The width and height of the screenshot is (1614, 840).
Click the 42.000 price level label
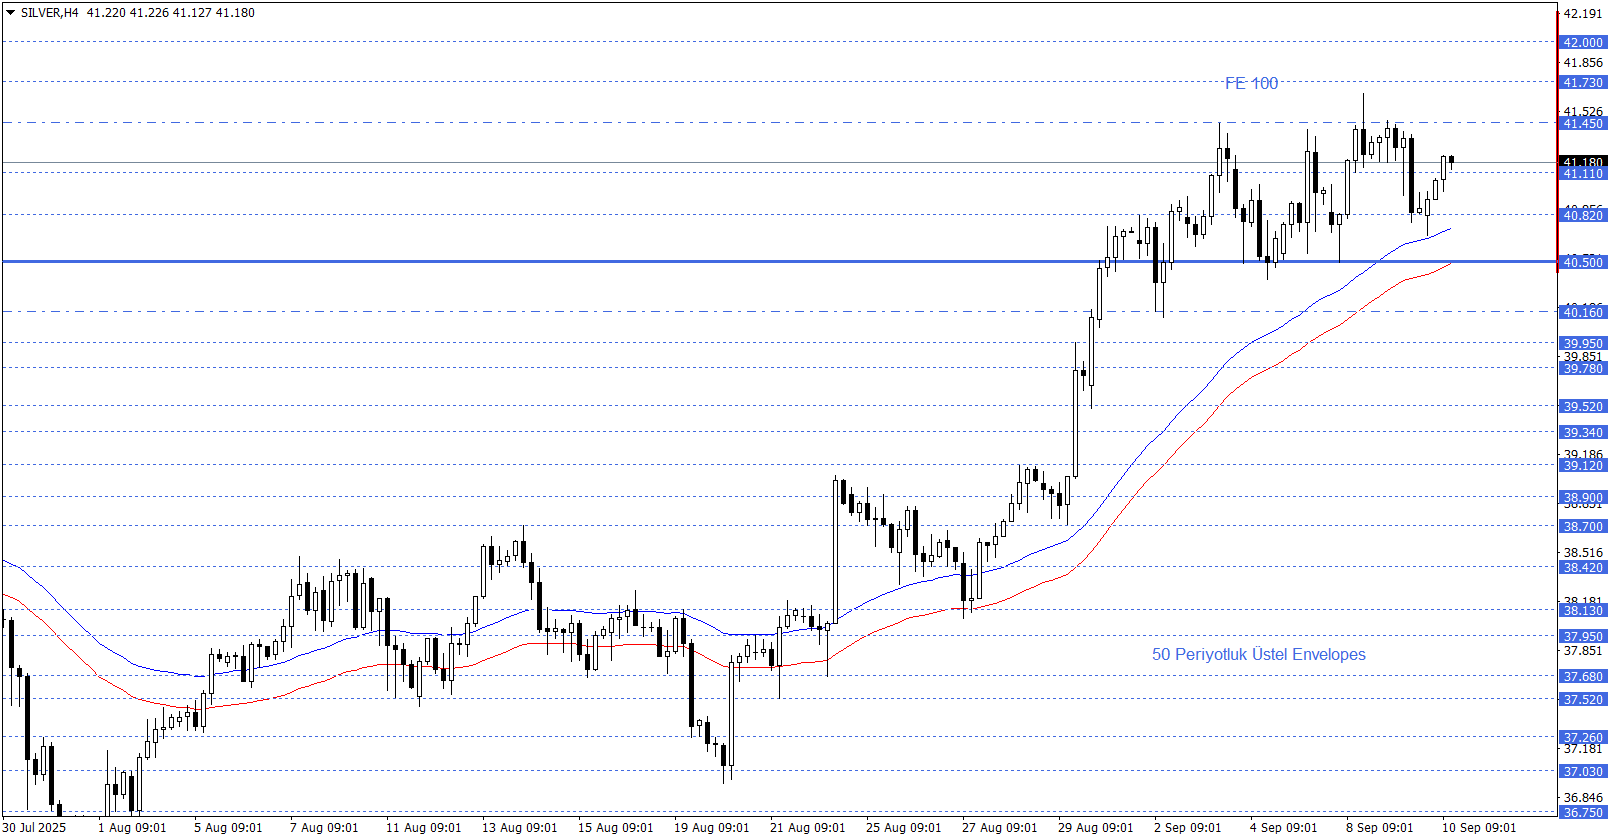[1583, 43]
